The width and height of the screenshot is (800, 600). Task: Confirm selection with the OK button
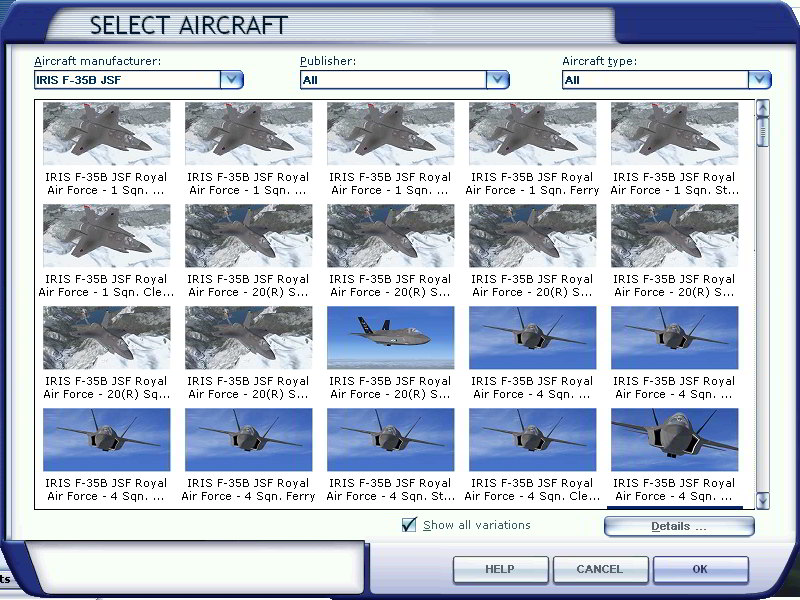pyautogui.click(x=699, y=569)
